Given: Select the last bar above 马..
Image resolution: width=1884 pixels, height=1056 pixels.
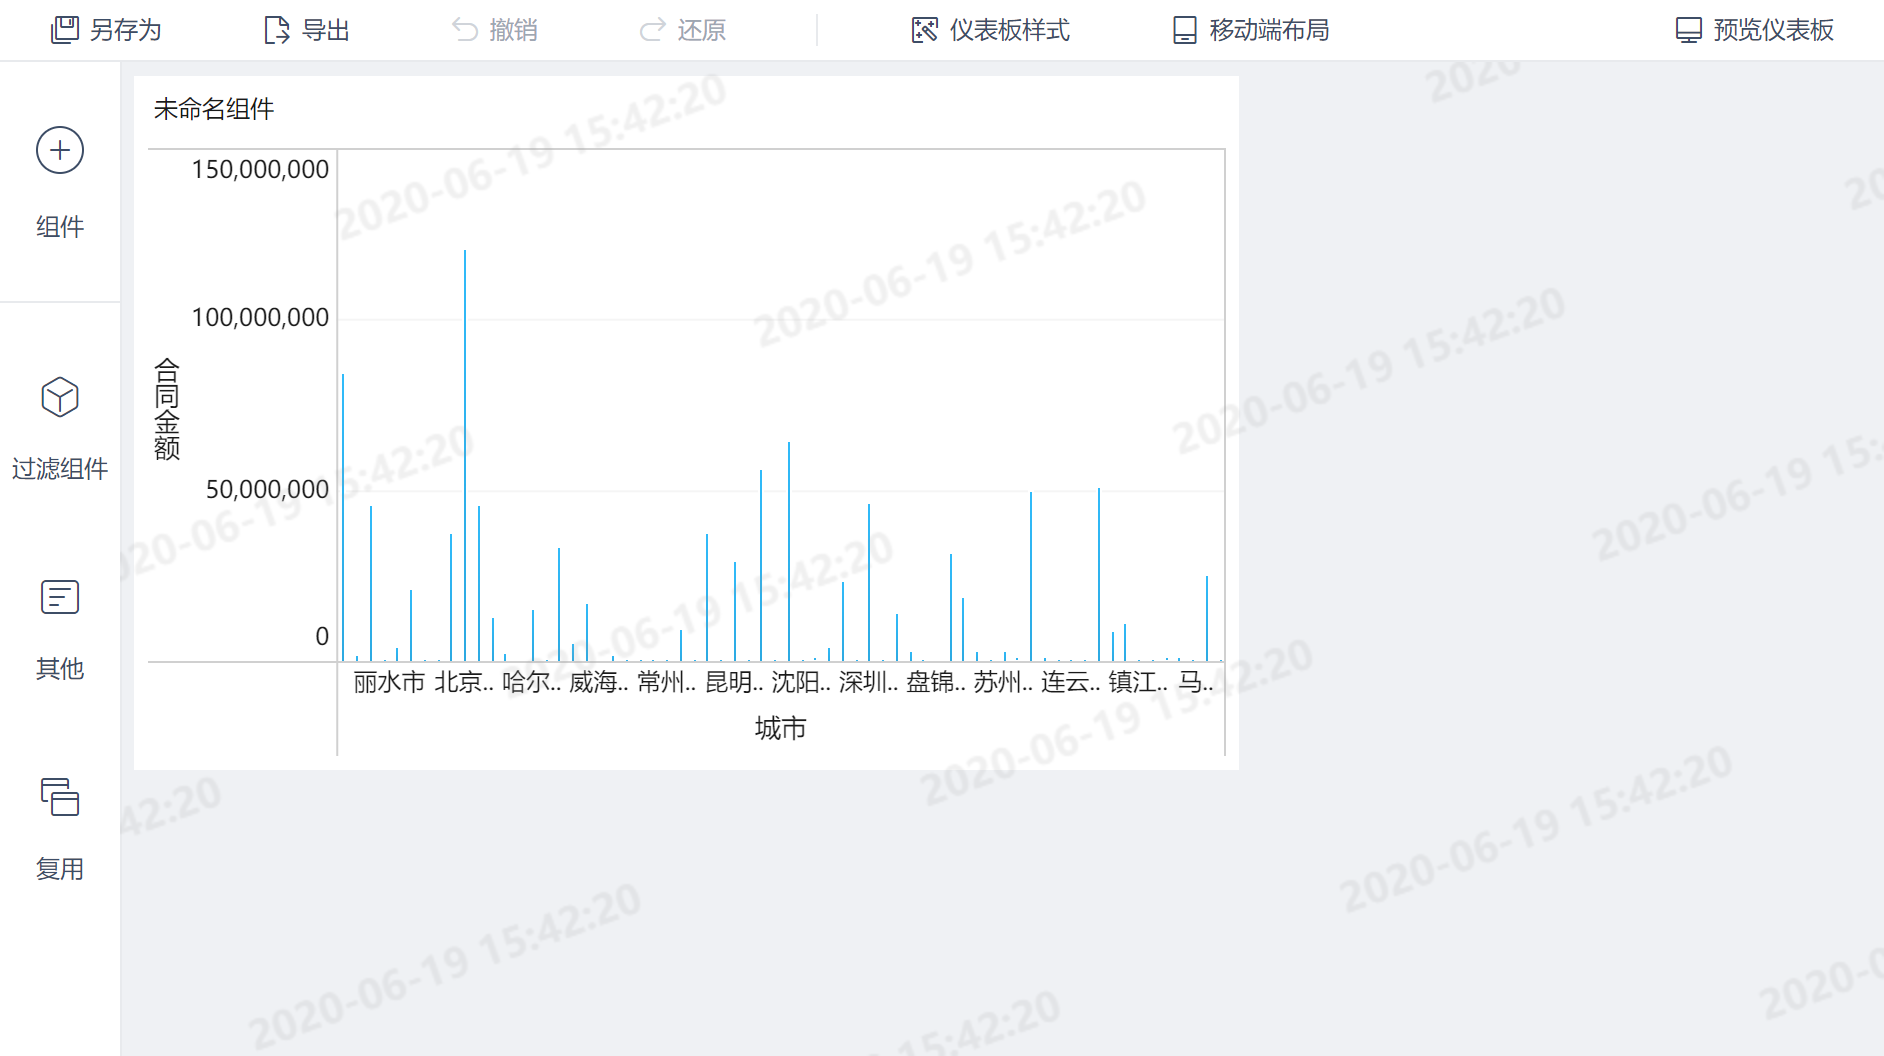Looking at the screenshot, I should (1207, 619).
